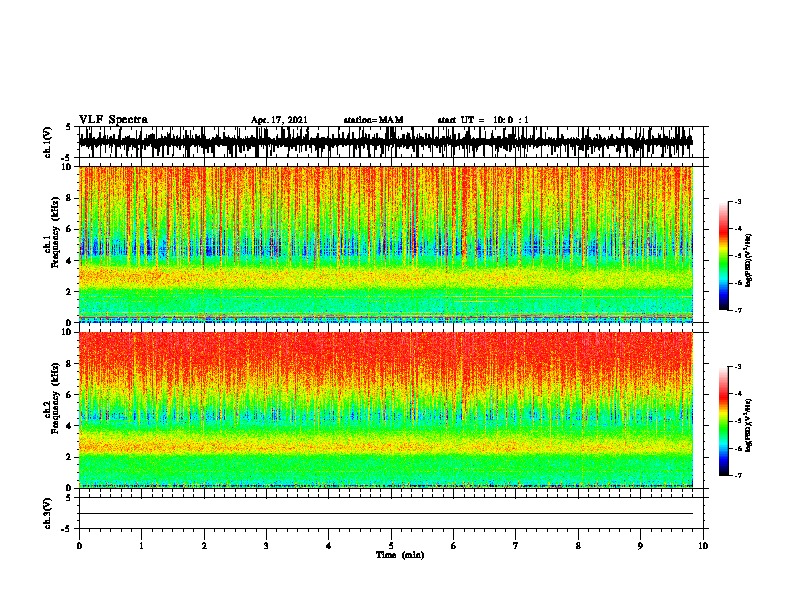Click the "ch.2 Frequency (kHz)" axis label

[x=52, y=398]
